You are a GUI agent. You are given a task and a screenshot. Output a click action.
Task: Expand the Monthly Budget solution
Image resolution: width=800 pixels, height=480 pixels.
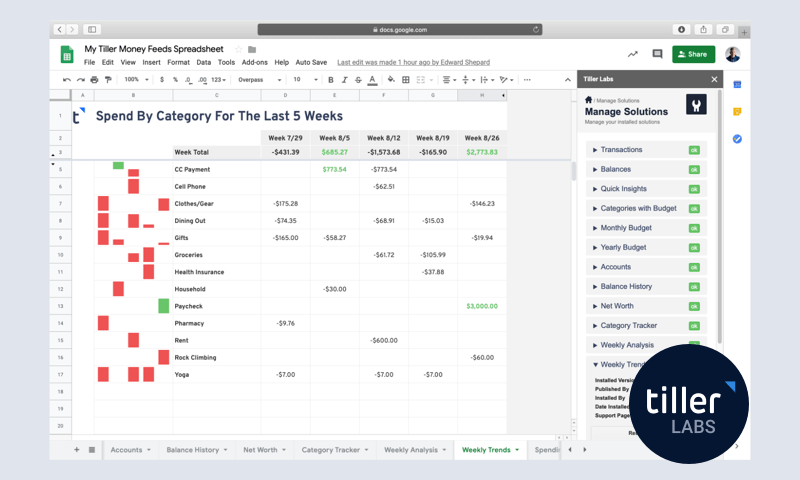646,228
